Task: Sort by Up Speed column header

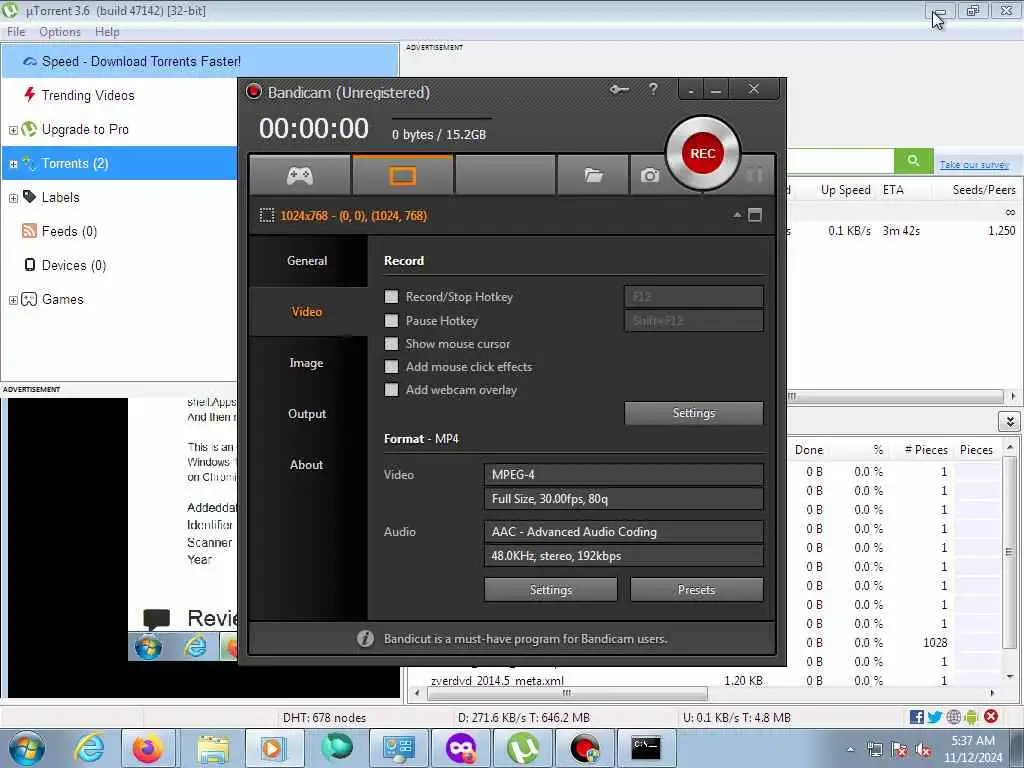Action: 845,190
